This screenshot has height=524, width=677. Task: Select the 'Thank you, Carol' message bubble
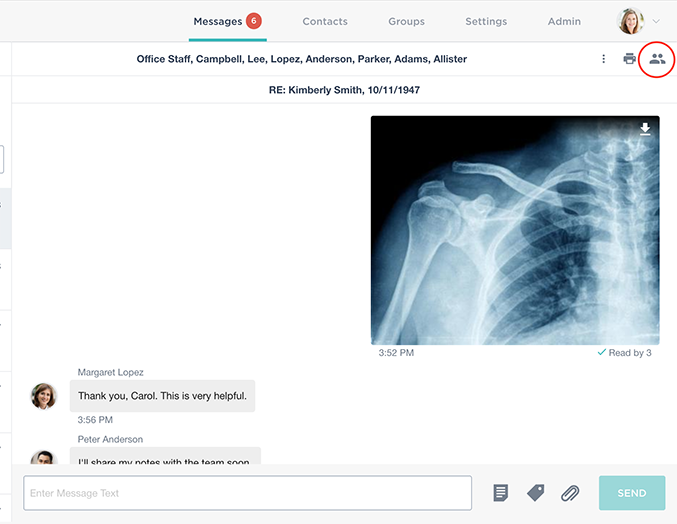point(162,396)
